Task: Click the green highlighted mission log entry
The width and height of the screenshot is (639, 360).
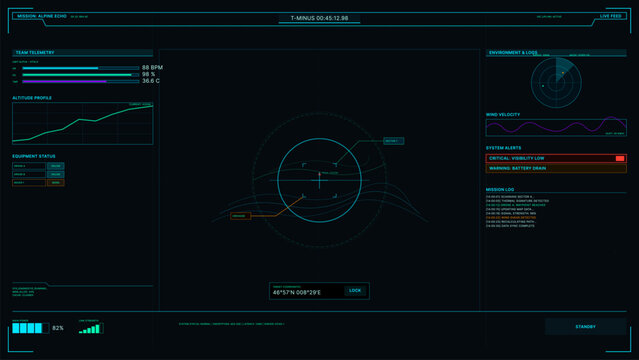Action: coord(516,205)
